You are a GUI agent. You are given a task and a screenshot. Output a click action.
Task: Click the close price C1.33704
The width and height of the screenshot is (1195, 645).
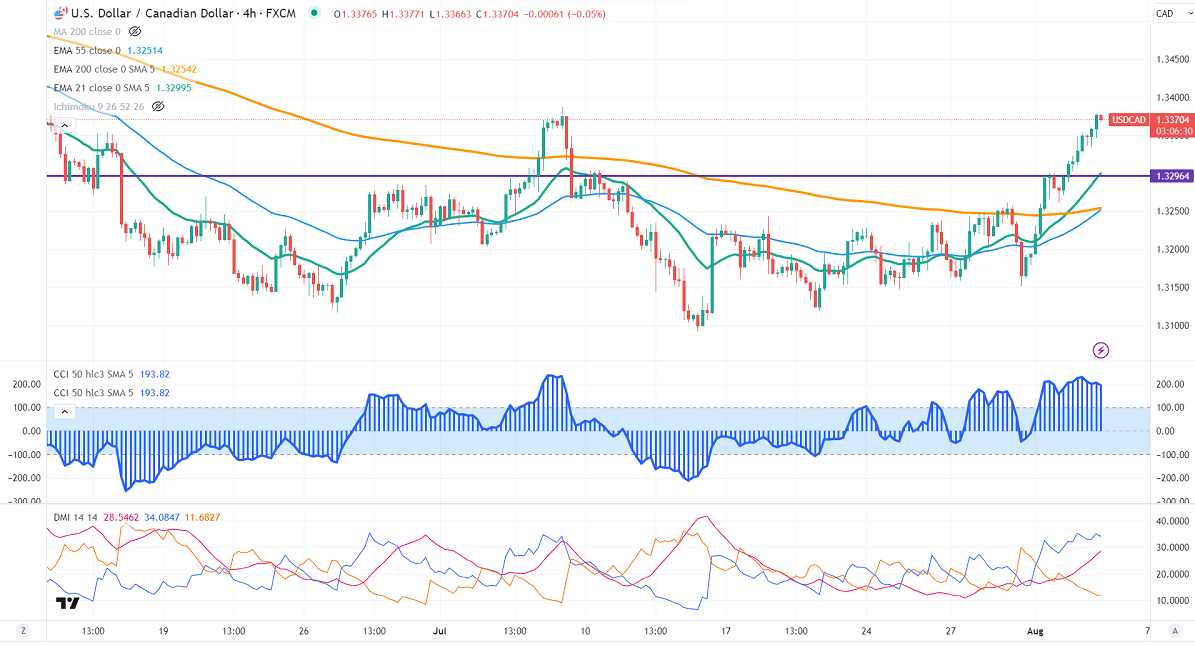(x=497, y=14)
